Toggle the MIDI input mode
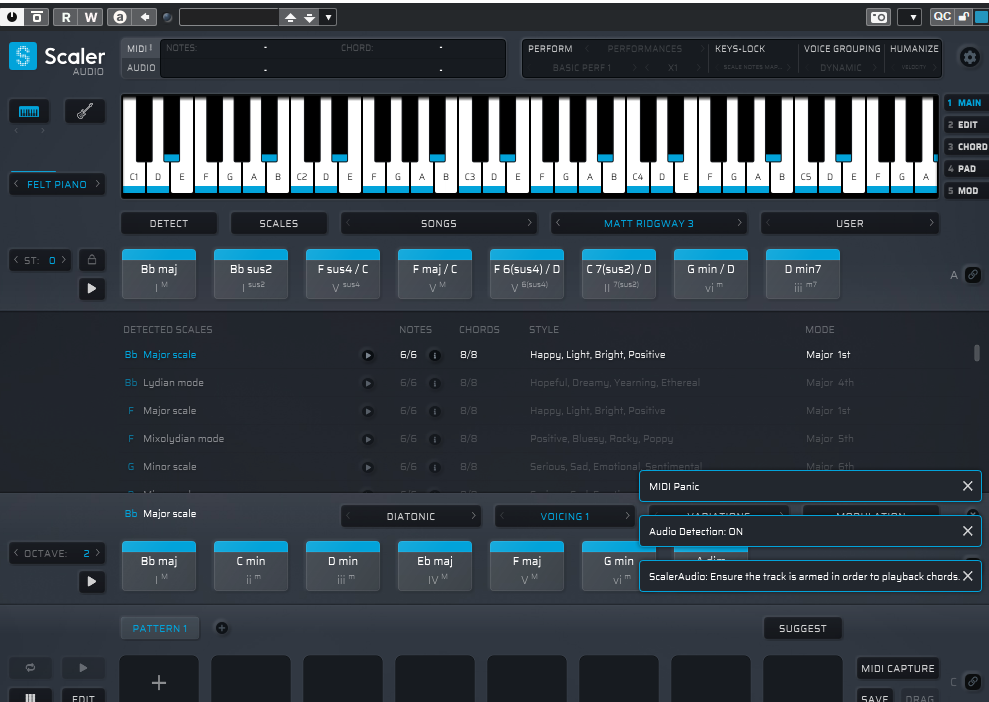 coord(139,48)
